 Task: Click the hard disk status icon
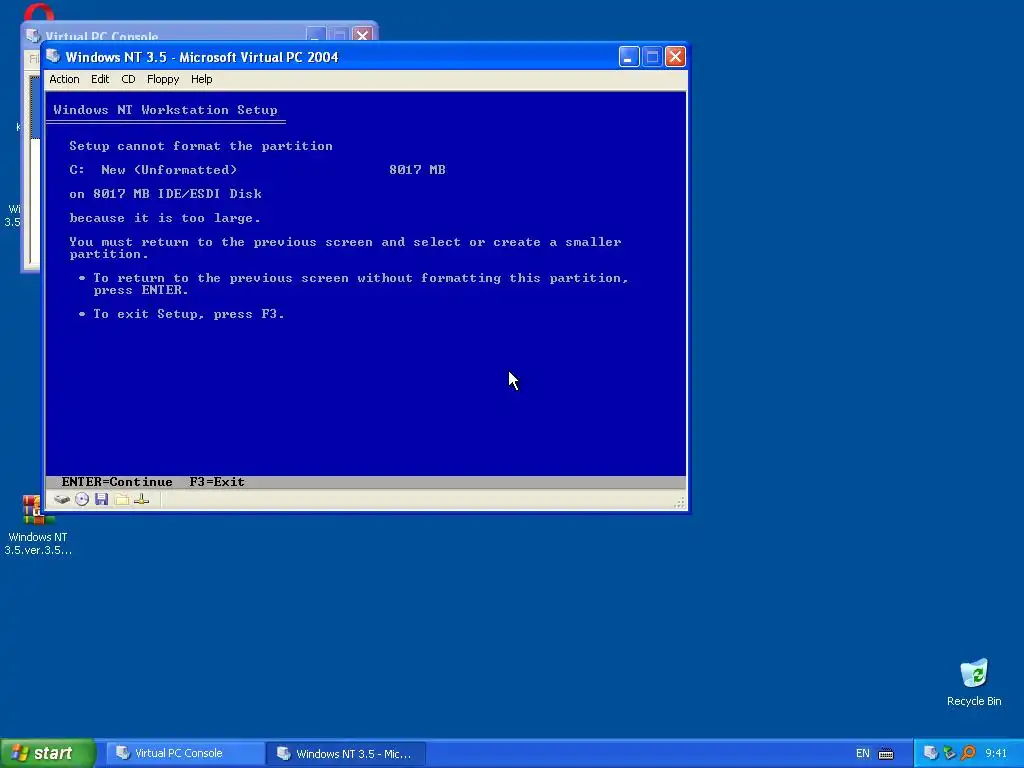click(62, 500)
